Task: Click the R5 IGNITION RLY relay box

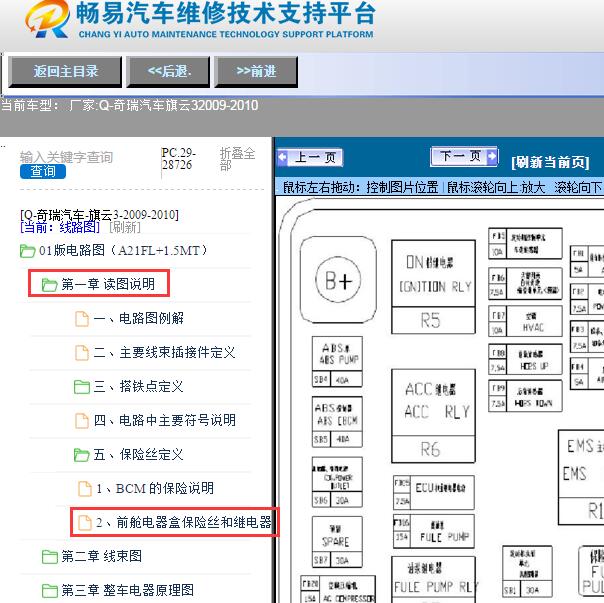Action: [433, 287]
